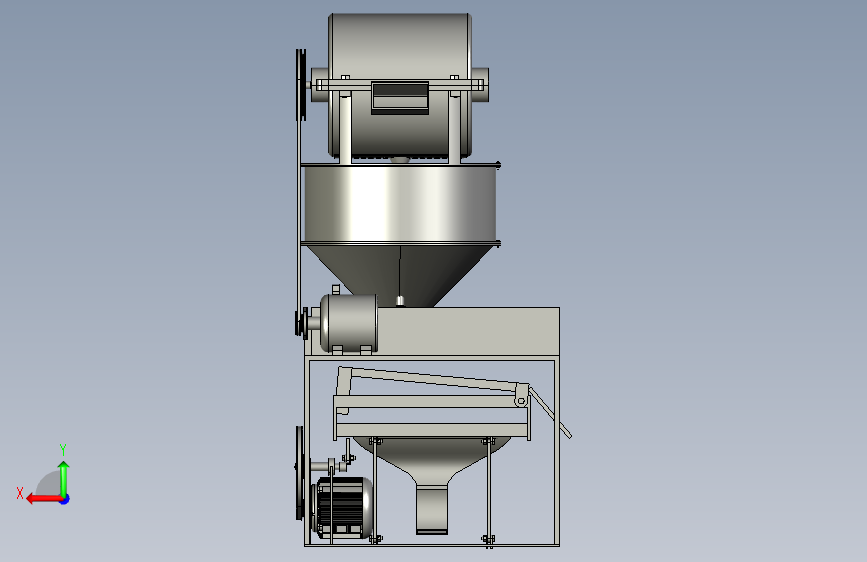Screen dimensions: 867x562
Task: Select the shiny cylindrical tank in the middle
Action: (x=400, y=203)
